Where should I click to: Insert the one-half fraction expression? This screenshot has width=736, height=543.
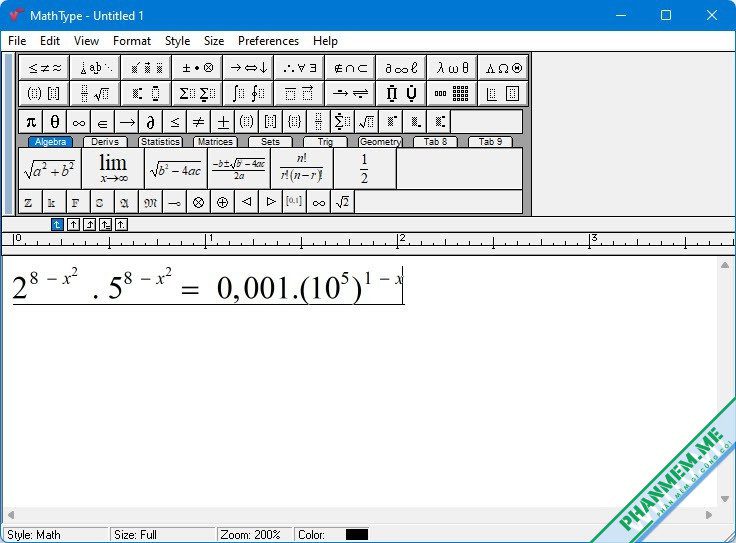coord(365,169)
